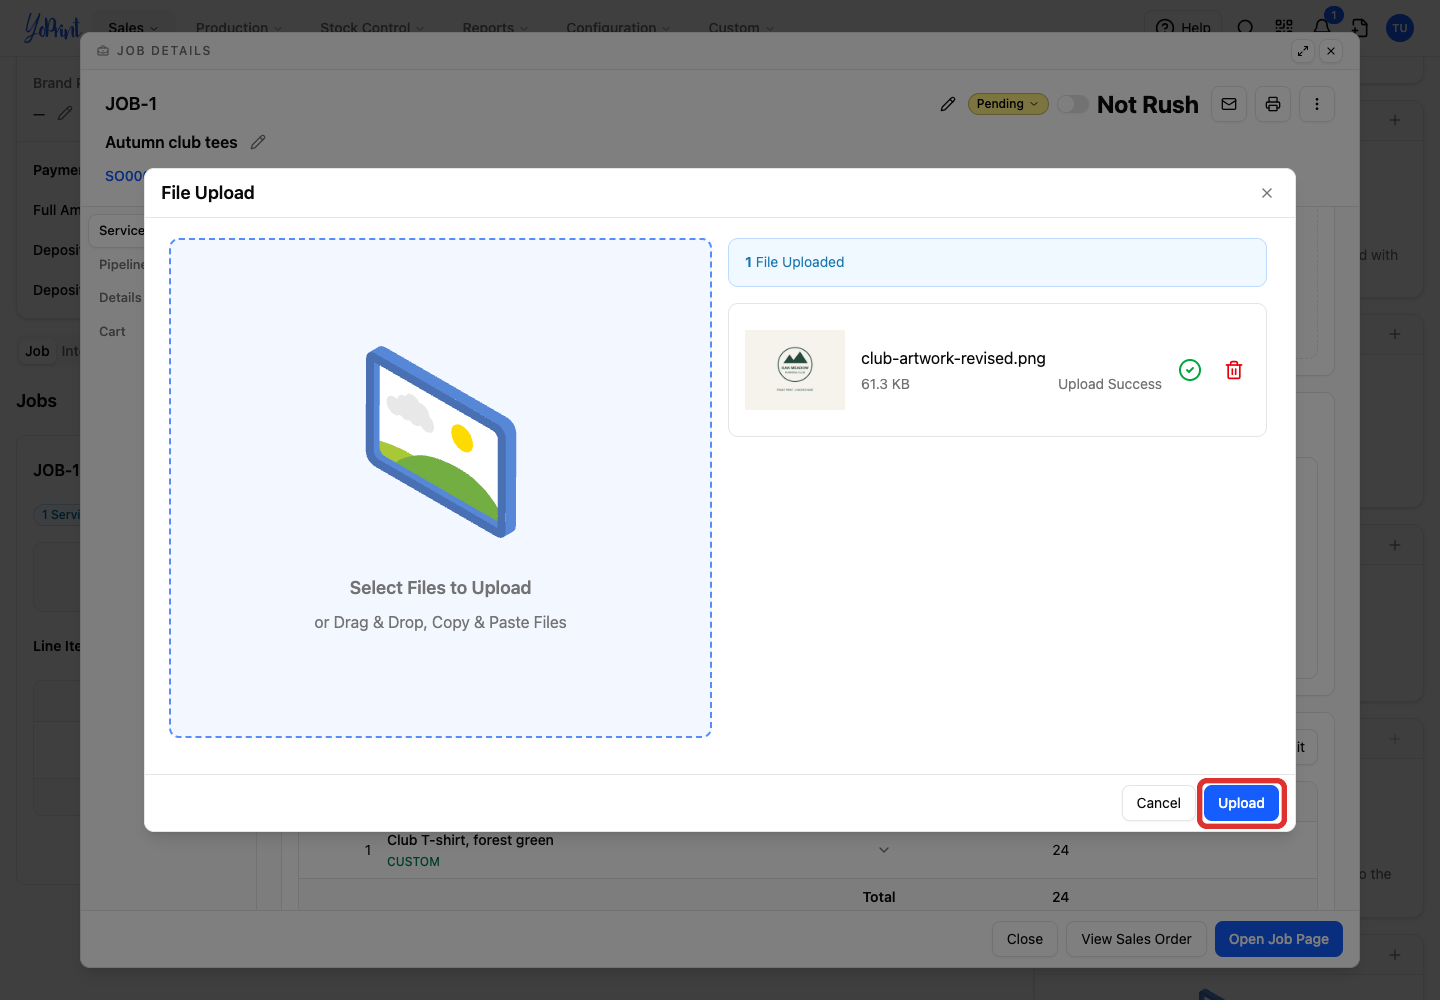Open the club-artwork-revised.png thumbnail preview

point(795,370)
